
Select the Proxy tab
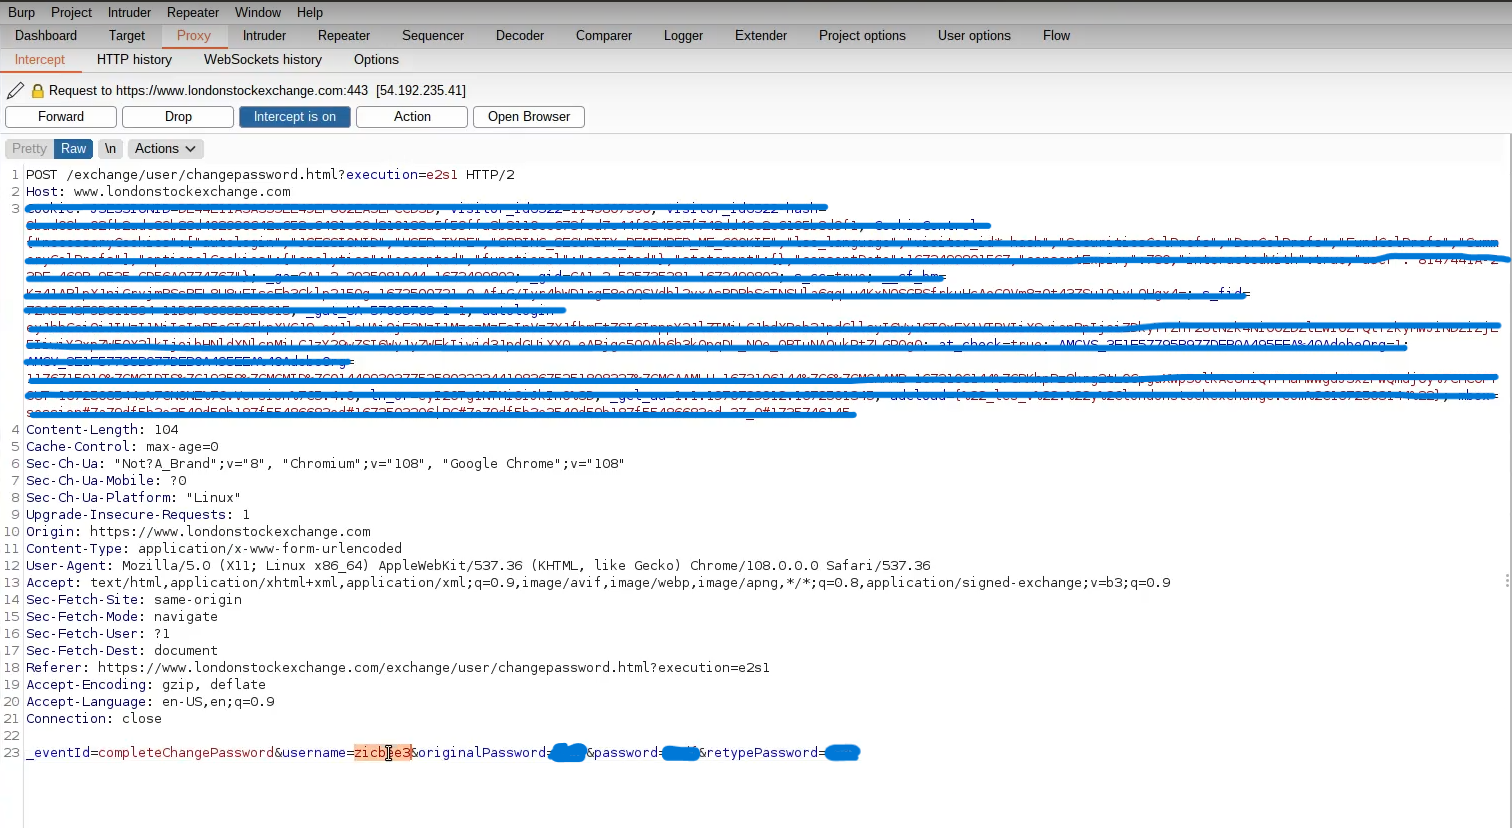[x=194, y=35]
